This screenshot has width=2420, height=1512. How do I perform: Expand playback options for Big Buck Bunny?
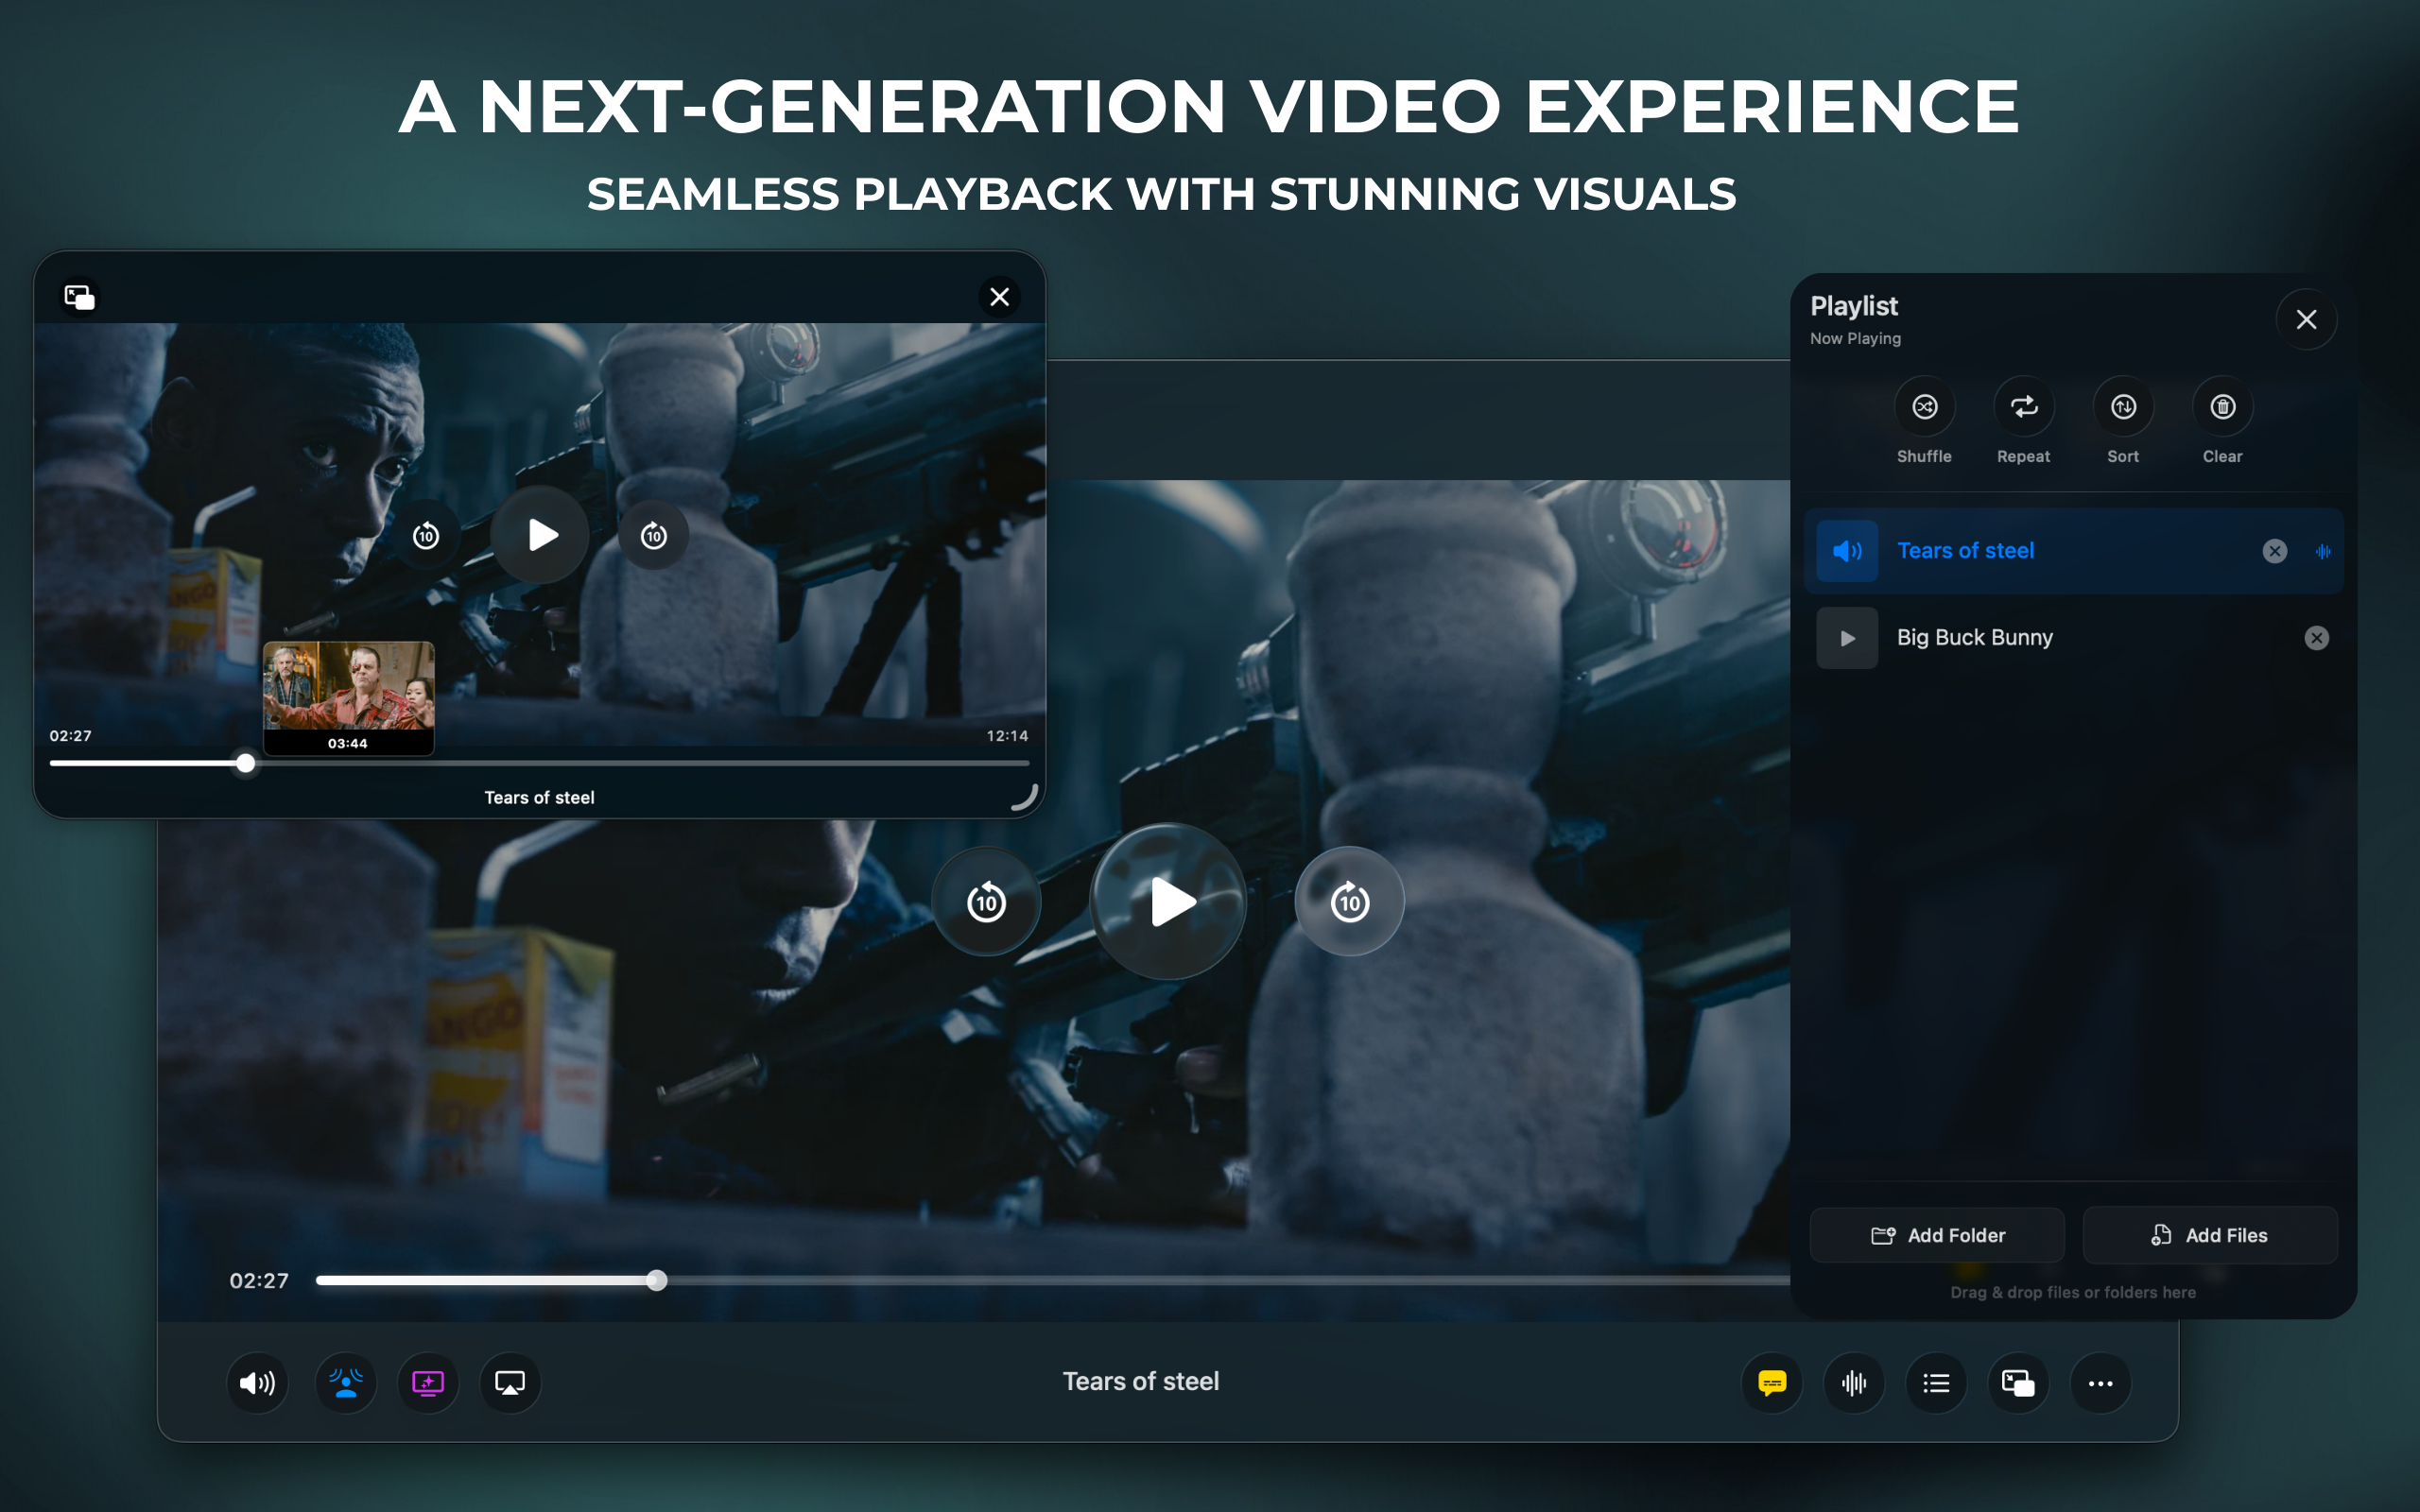1847,637
